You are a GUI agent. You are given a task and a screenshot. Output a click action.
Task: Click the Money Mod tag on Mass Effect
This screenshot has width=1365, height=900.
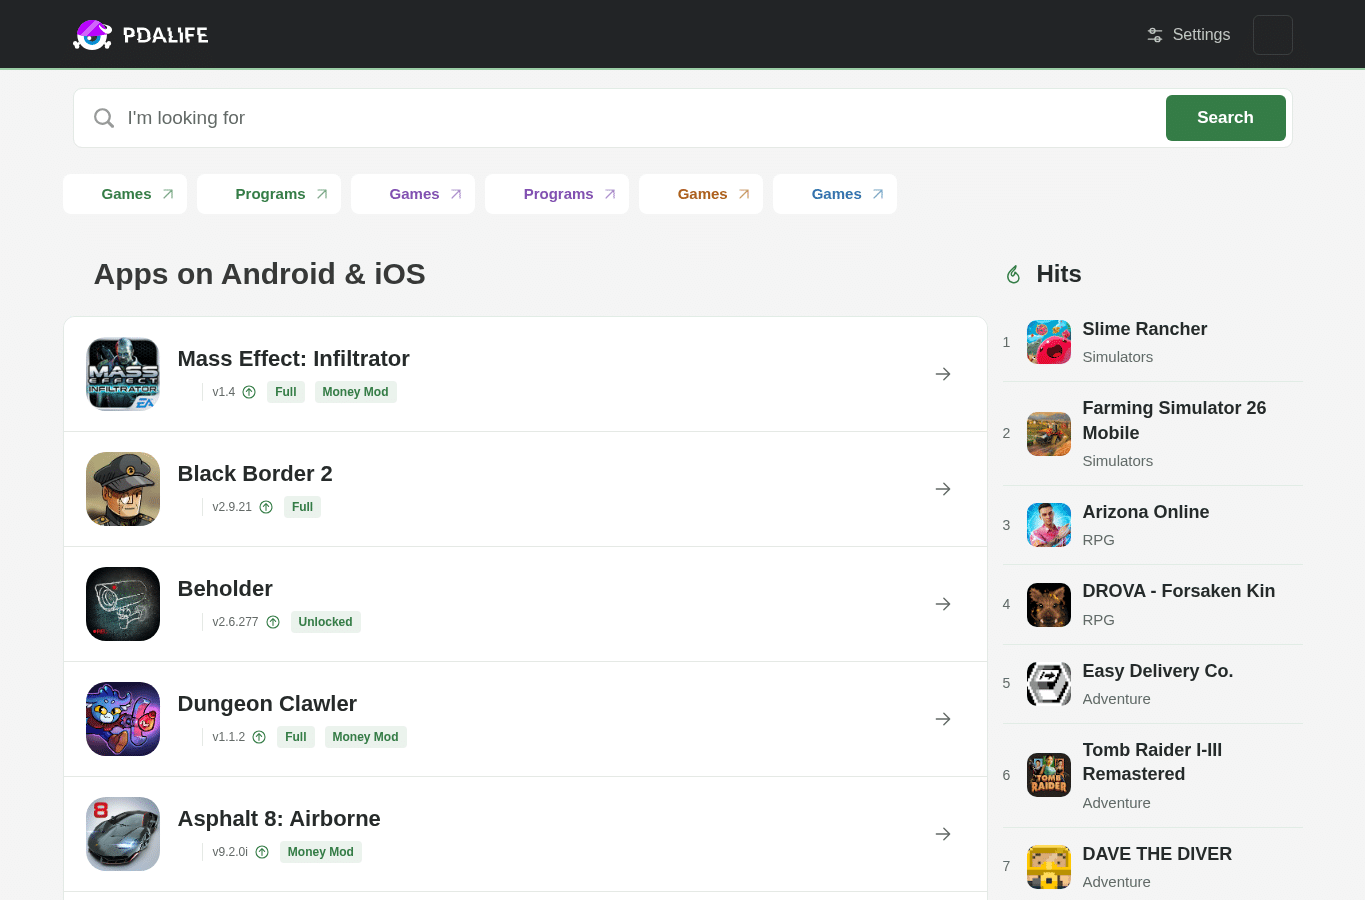(x=355, y=392)
